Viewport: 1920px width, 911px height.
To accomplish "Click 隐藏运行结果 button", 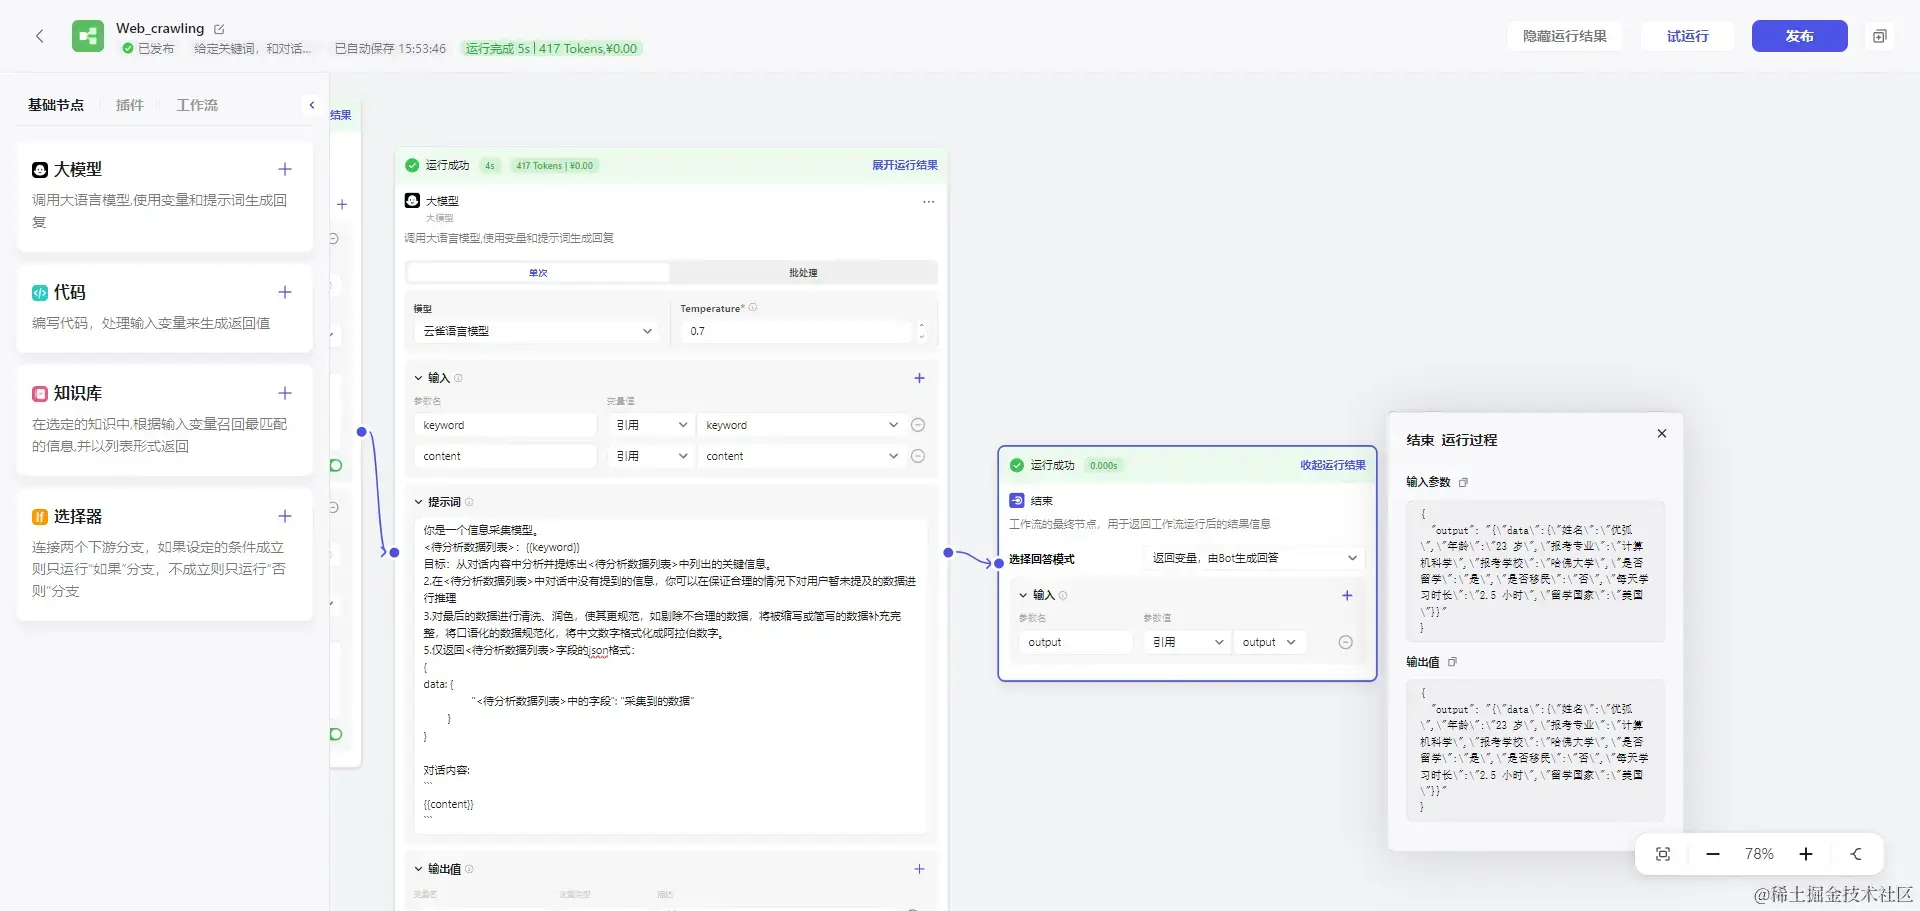I will [x=1565, y=36].
